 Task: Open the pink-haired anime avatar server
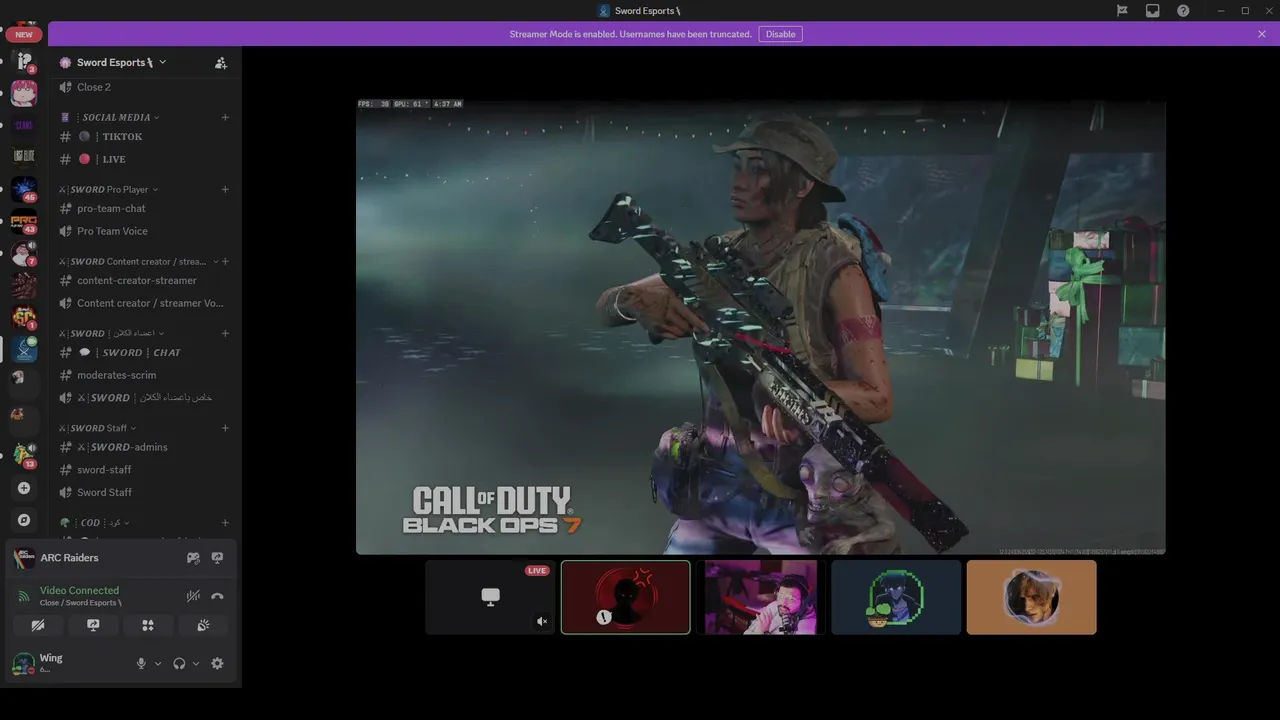tap(24, 93)
